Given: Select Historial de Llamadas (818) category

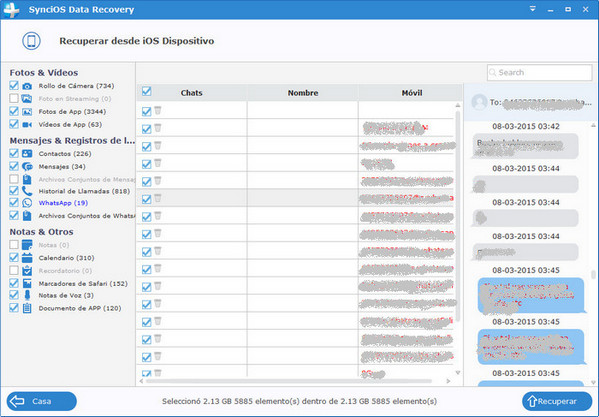Looking at the screenshot, I should tap(84, 191).
